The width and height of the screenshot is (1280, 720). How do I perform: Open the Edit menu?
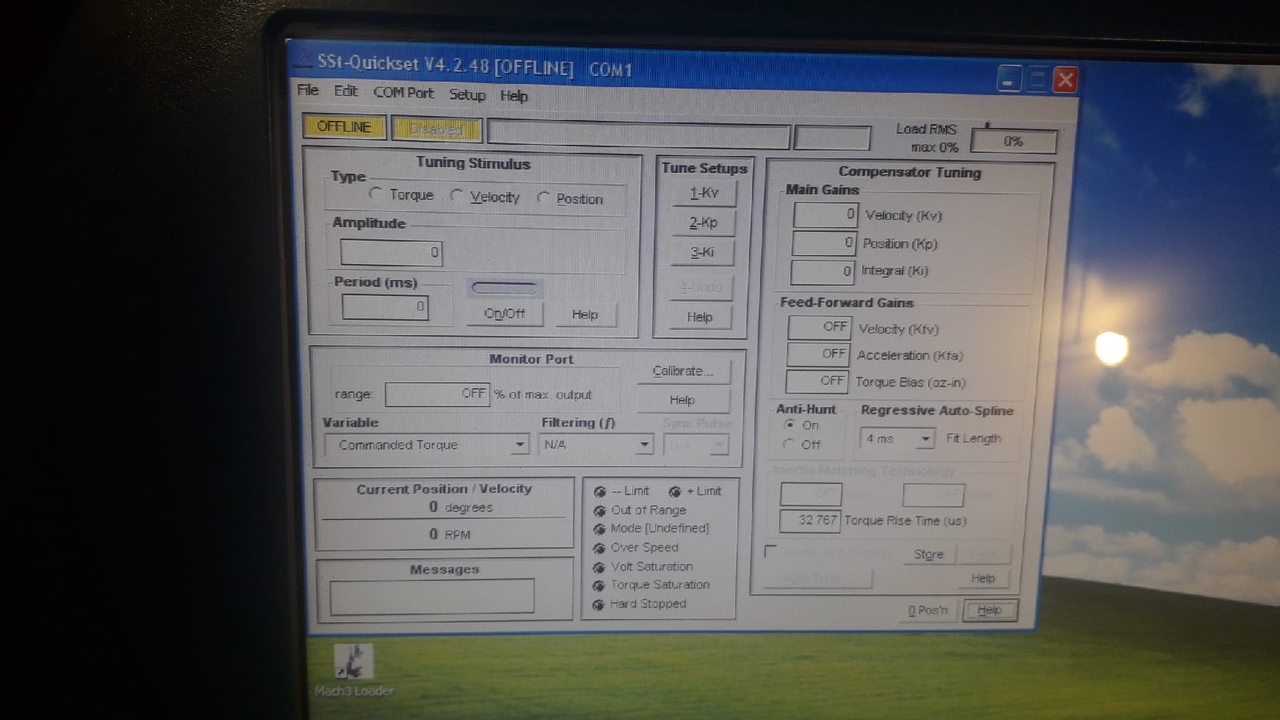click(346, 91)
